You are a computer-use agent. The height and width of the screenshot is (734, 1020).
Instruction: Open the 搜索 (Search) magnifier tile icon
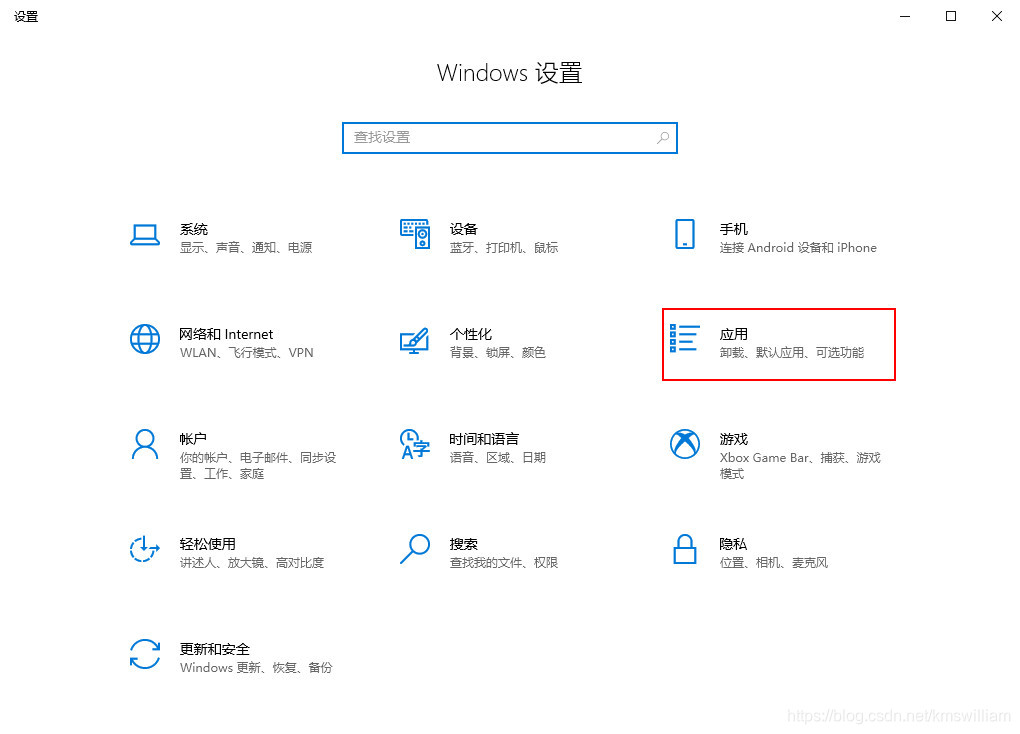point(415,551)
